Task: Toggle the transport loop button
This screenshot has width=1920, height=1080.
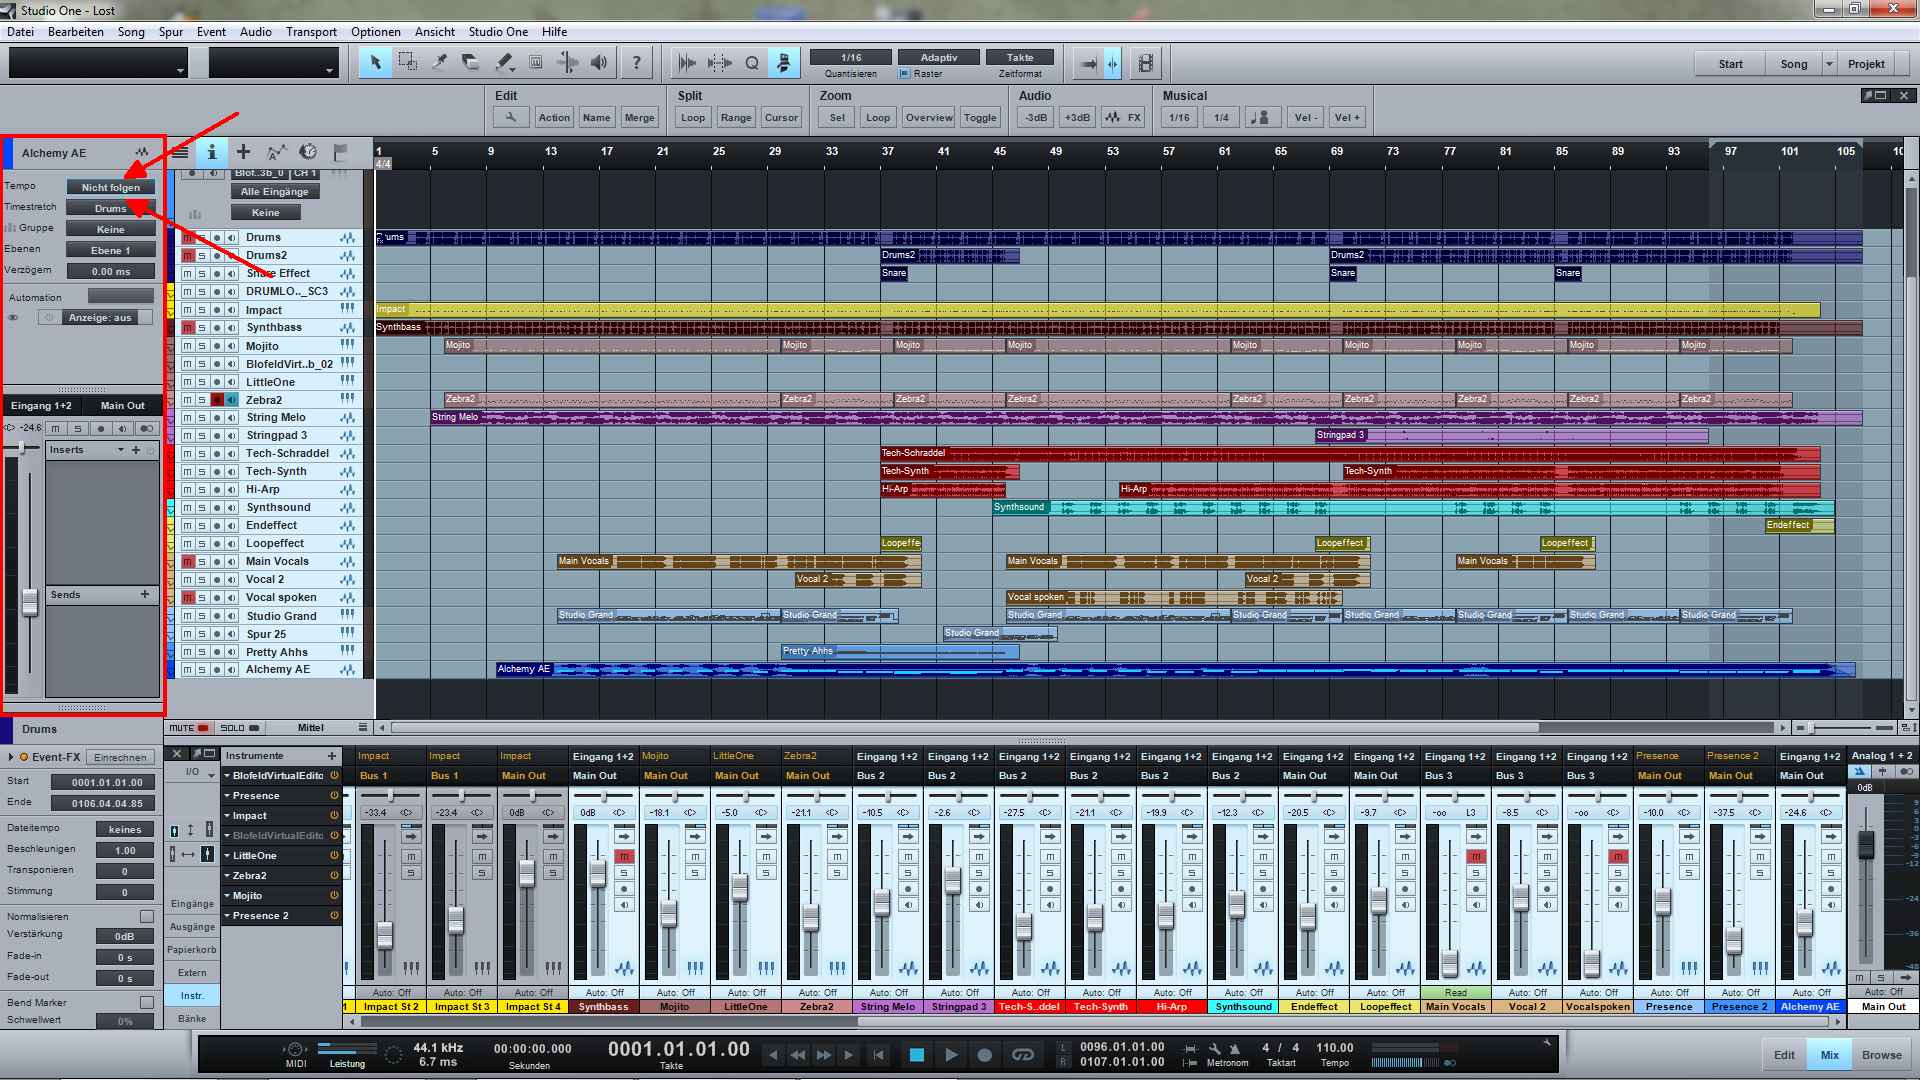Action: tap(1022, 1054)
